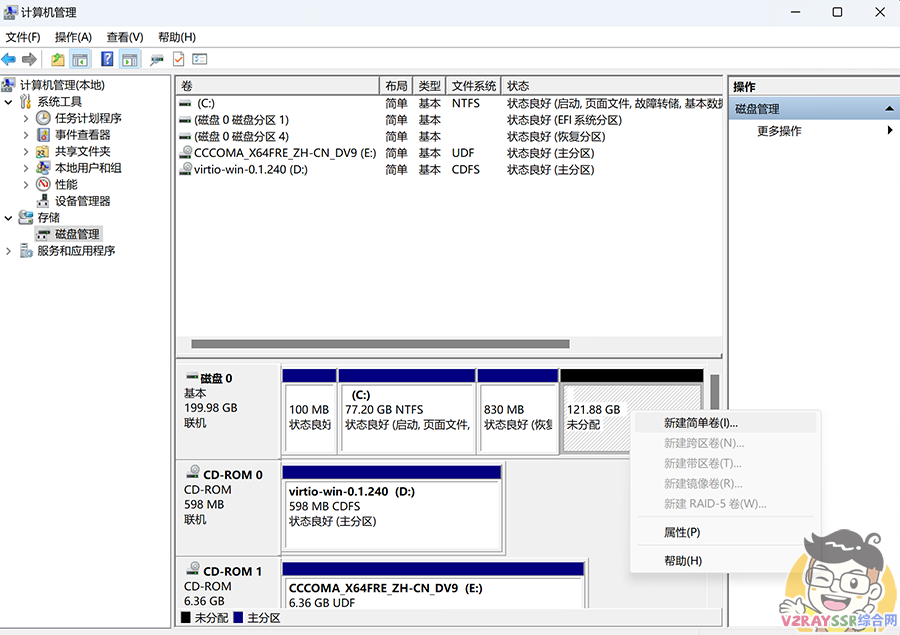Viewport: 900px width, 635px height.
Task: Expand the 更多操作 submenu arrow
Action: click(888, 130)
